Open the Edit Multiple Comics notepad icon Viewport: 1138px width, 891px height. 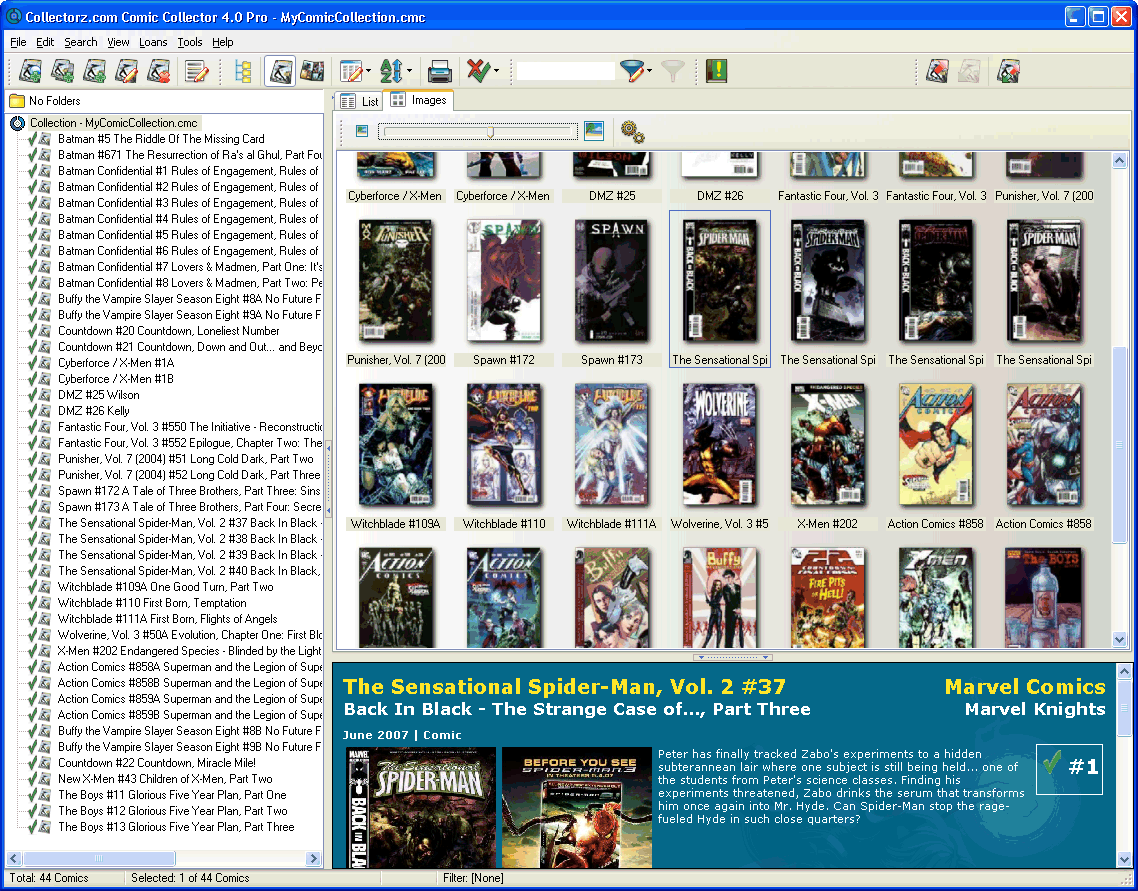point(194,71)
